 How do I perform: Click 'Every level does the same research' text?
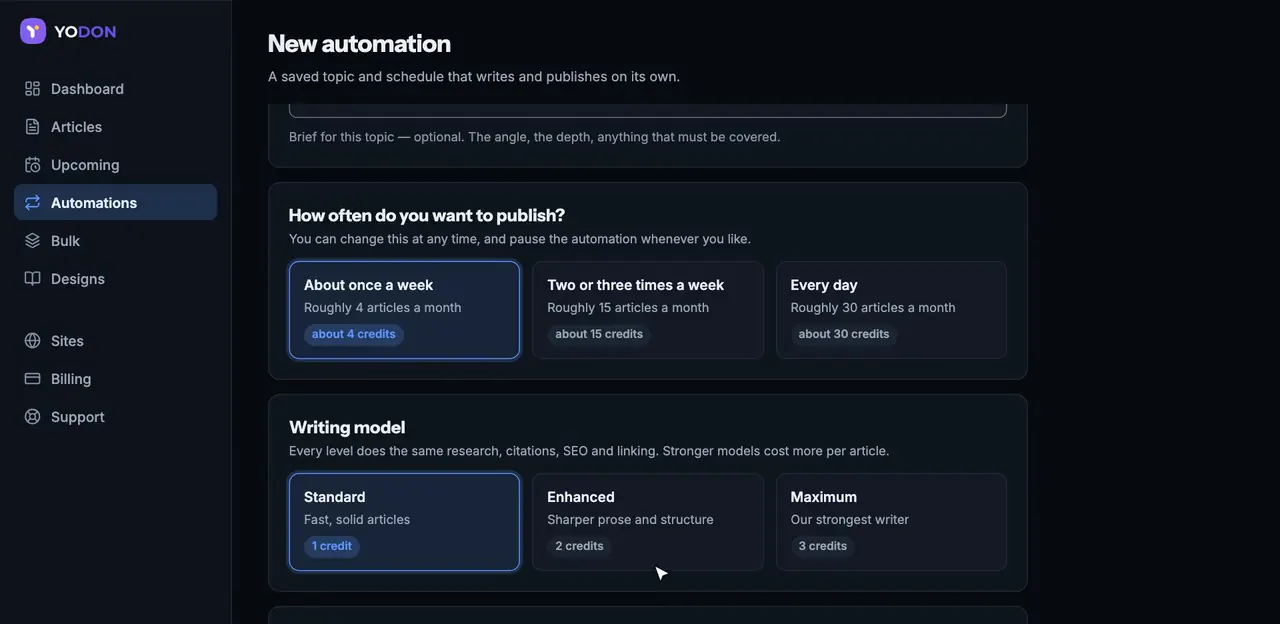[589, 451]
